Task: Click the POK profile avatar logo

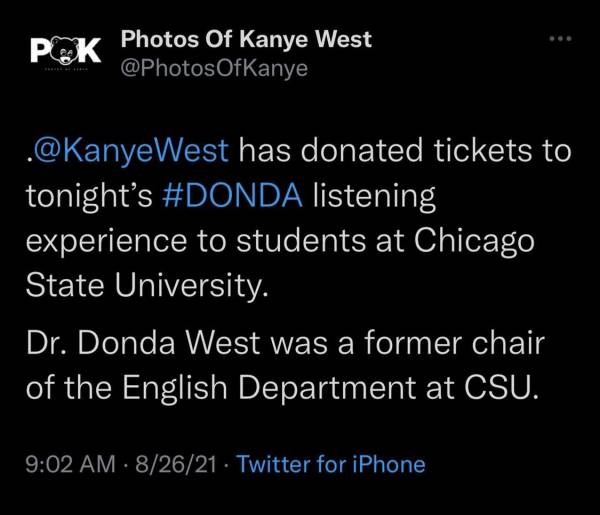Action: [x=63, y=55]
